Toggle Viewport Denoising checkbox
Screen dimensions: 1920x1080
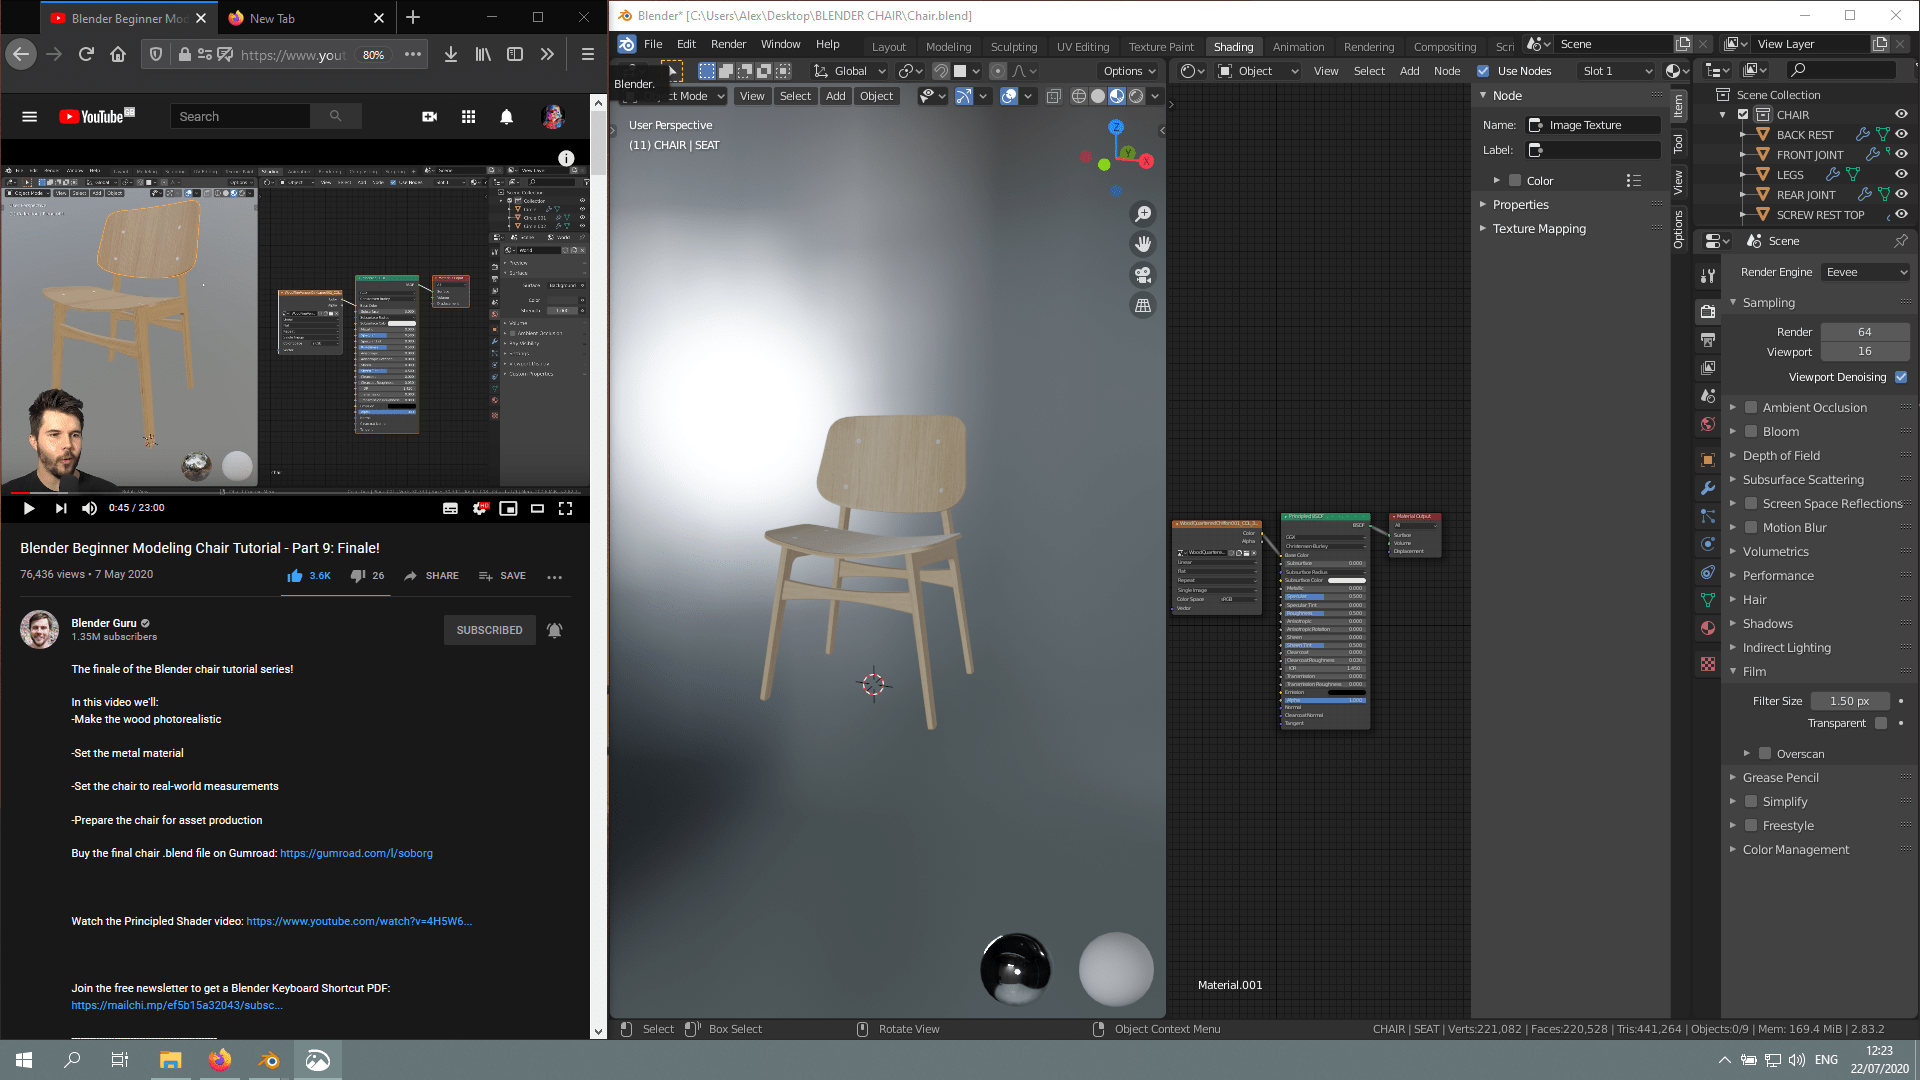coord(1899,377)
